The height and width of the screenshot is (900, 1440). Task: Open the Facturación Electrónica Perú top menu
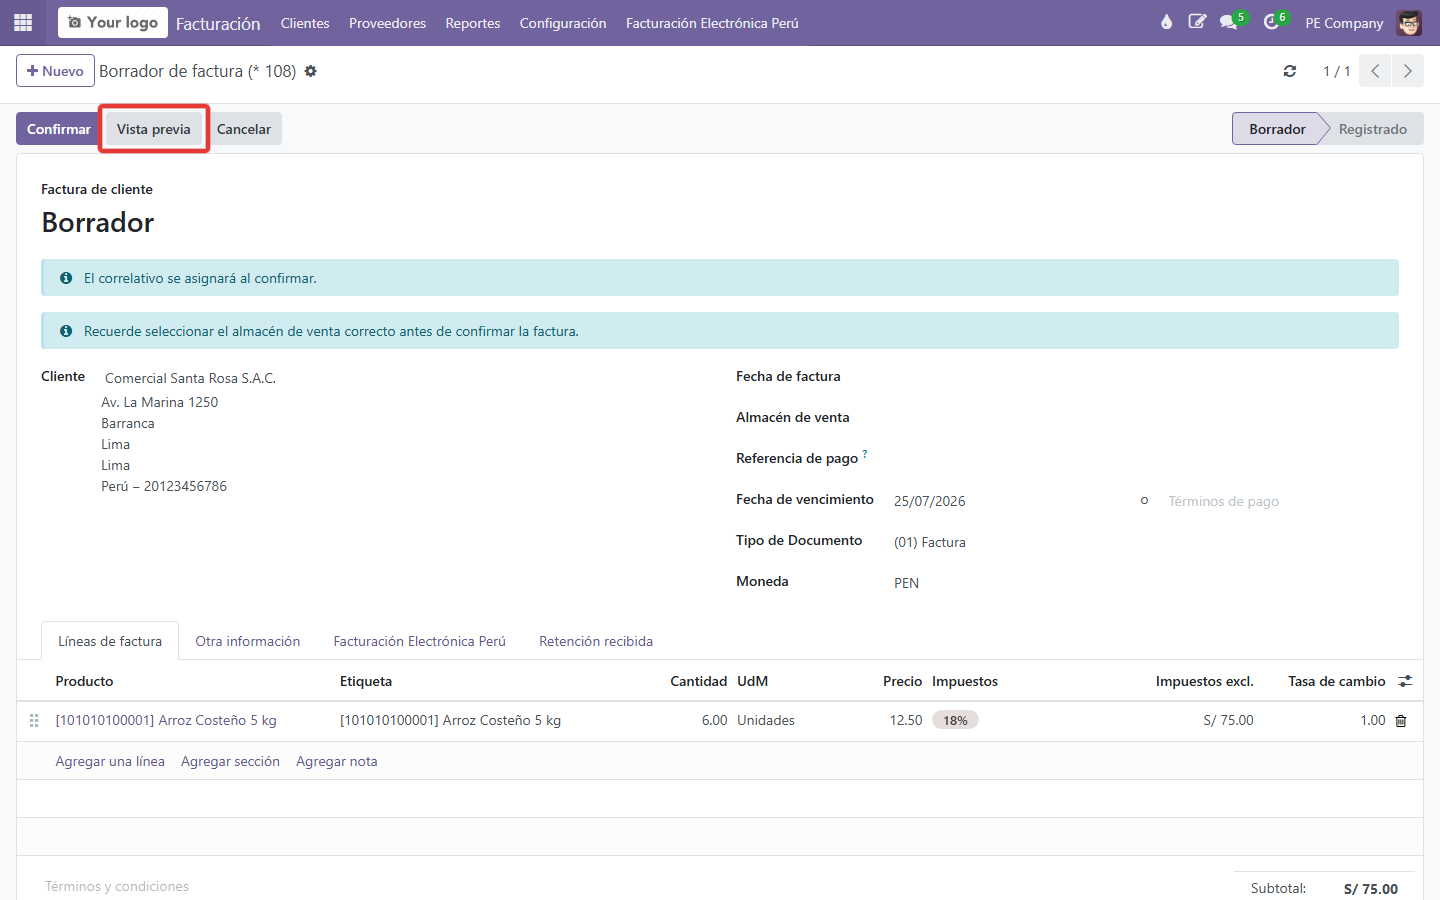pos(712,23)
